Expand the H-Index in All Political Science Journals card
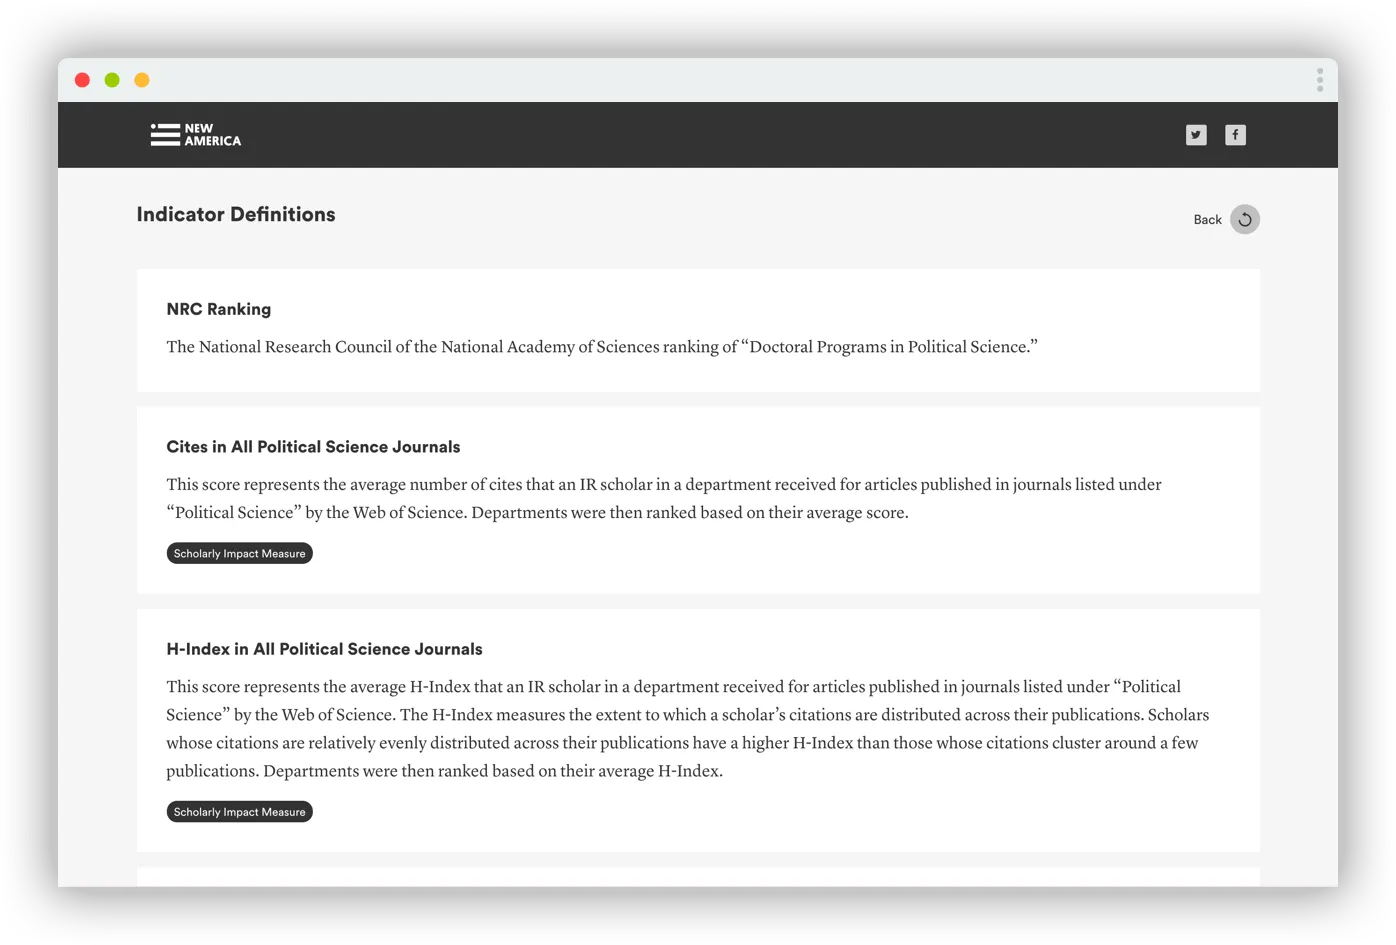 pyautogui.click(x=325, y=648)
